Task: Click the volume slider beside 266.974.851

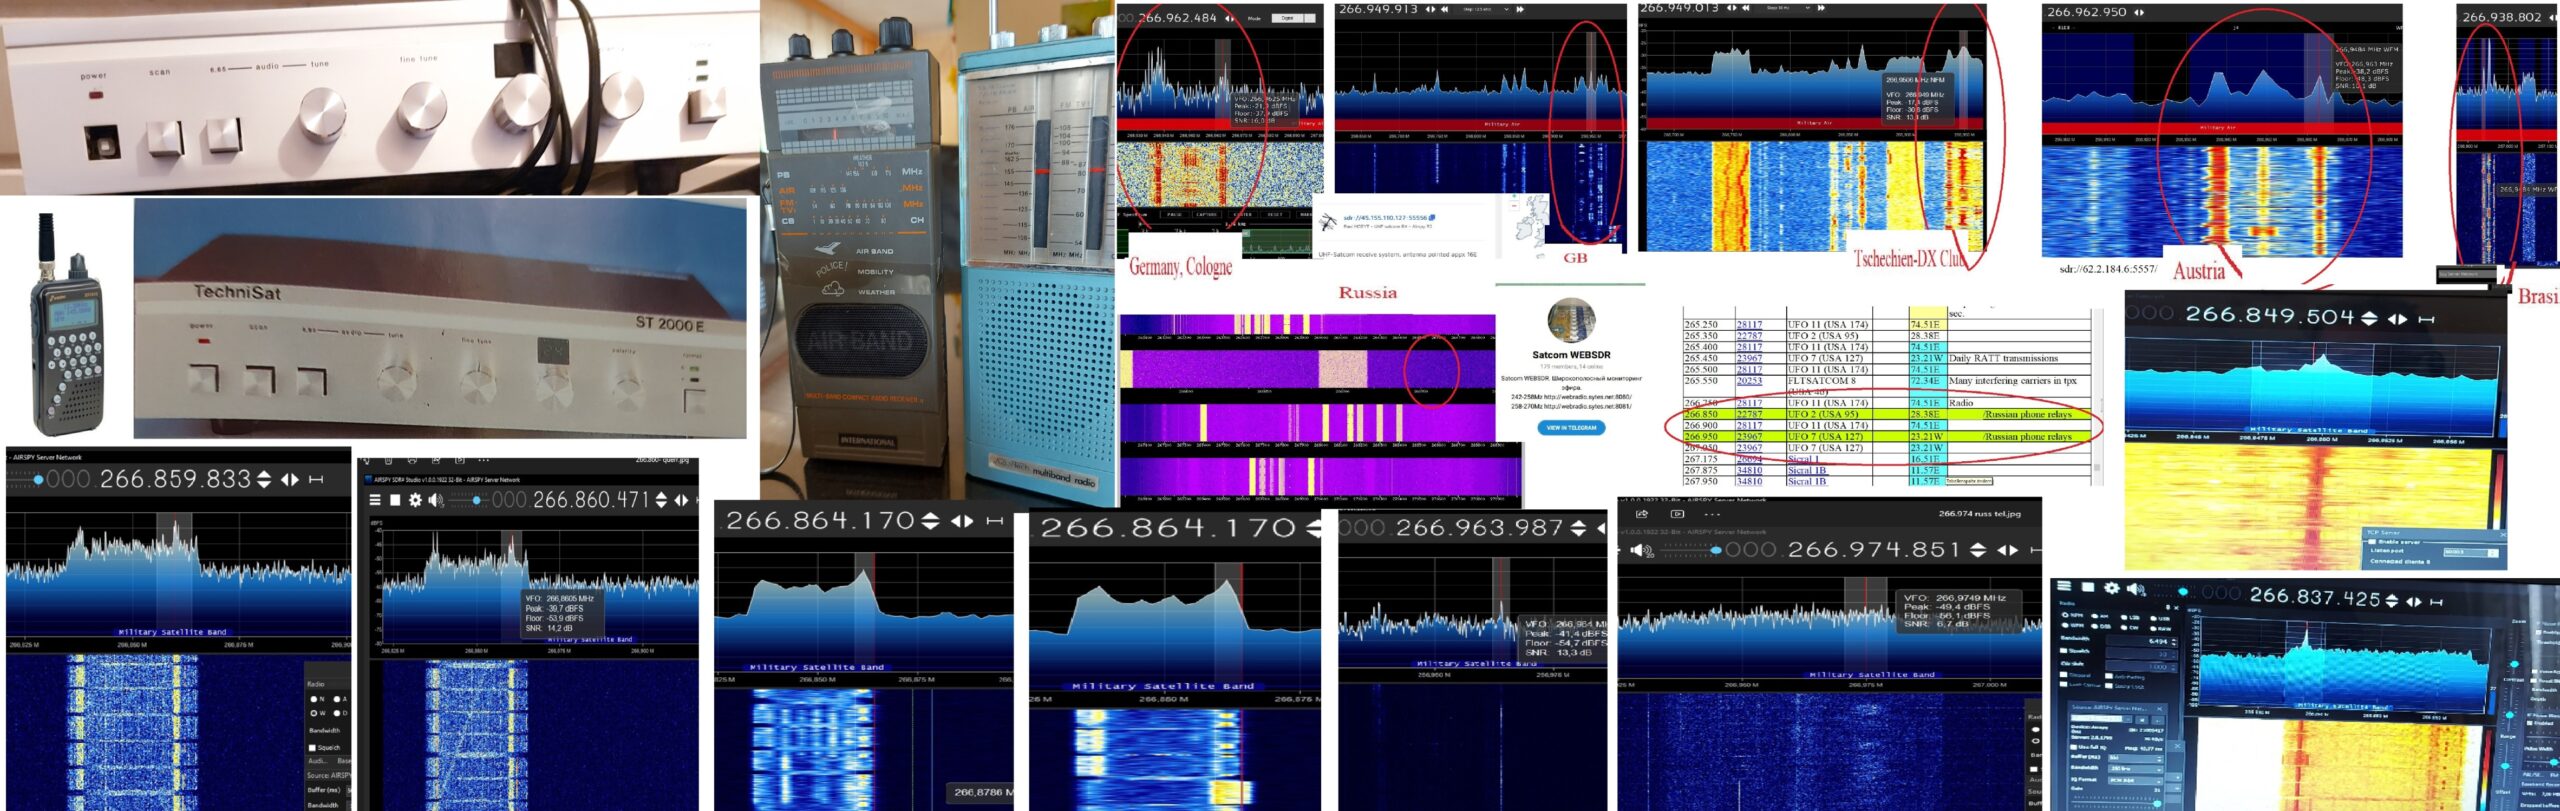Action: [x=1690, y=550]
